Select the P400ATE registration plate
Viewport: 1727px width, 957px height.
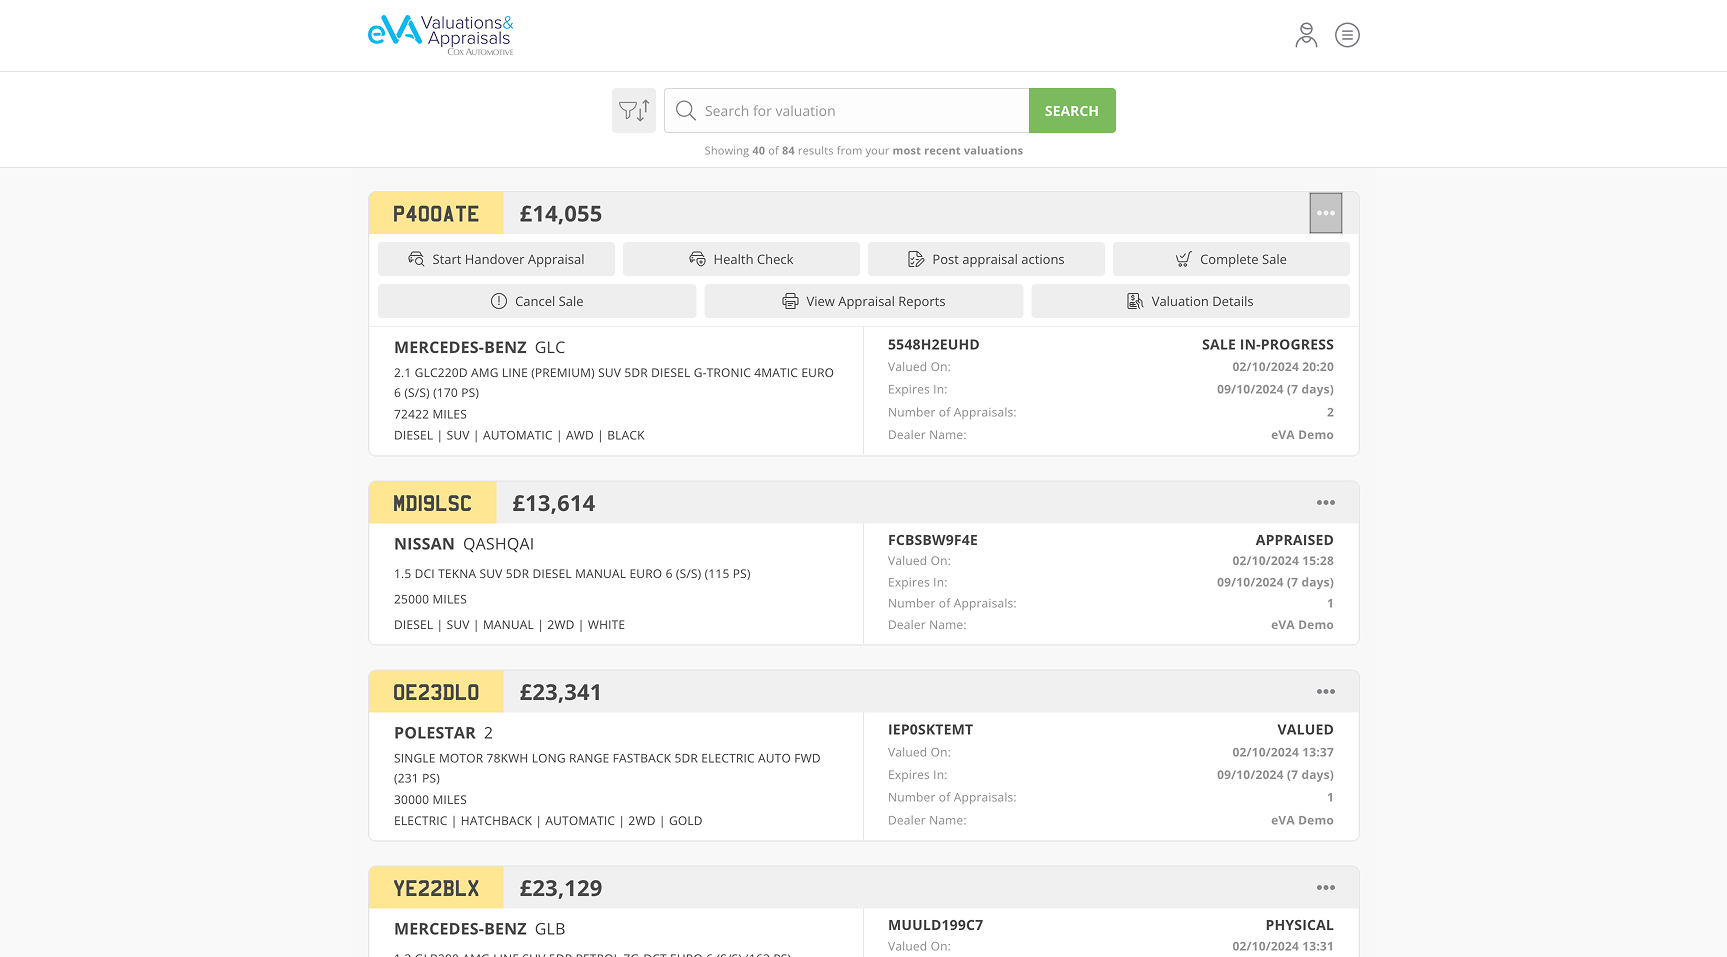(436, 214)
